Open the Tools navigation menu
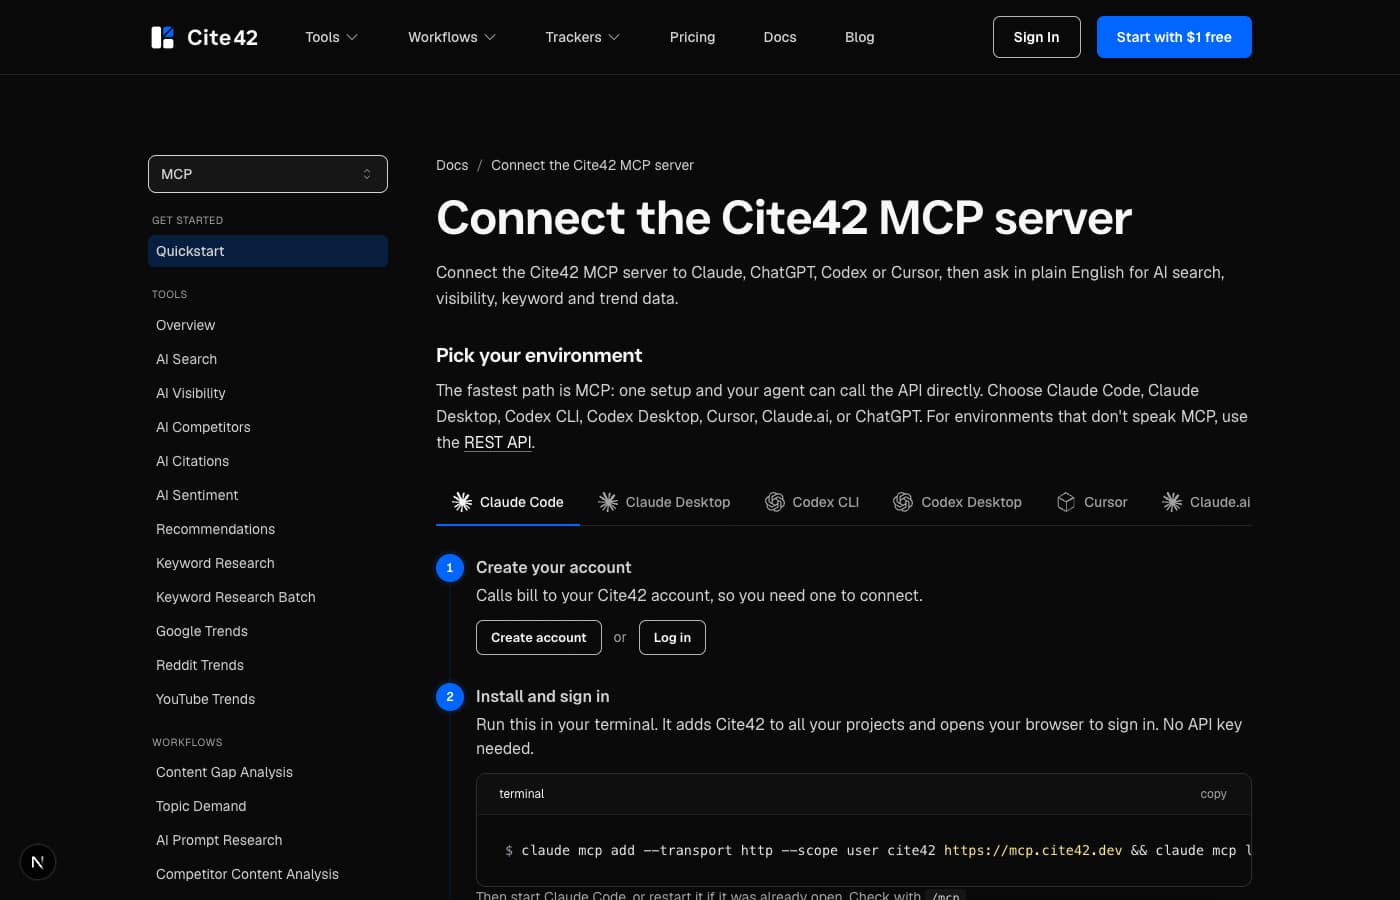This screenshot has height=900, width=1400. point(331,37)
